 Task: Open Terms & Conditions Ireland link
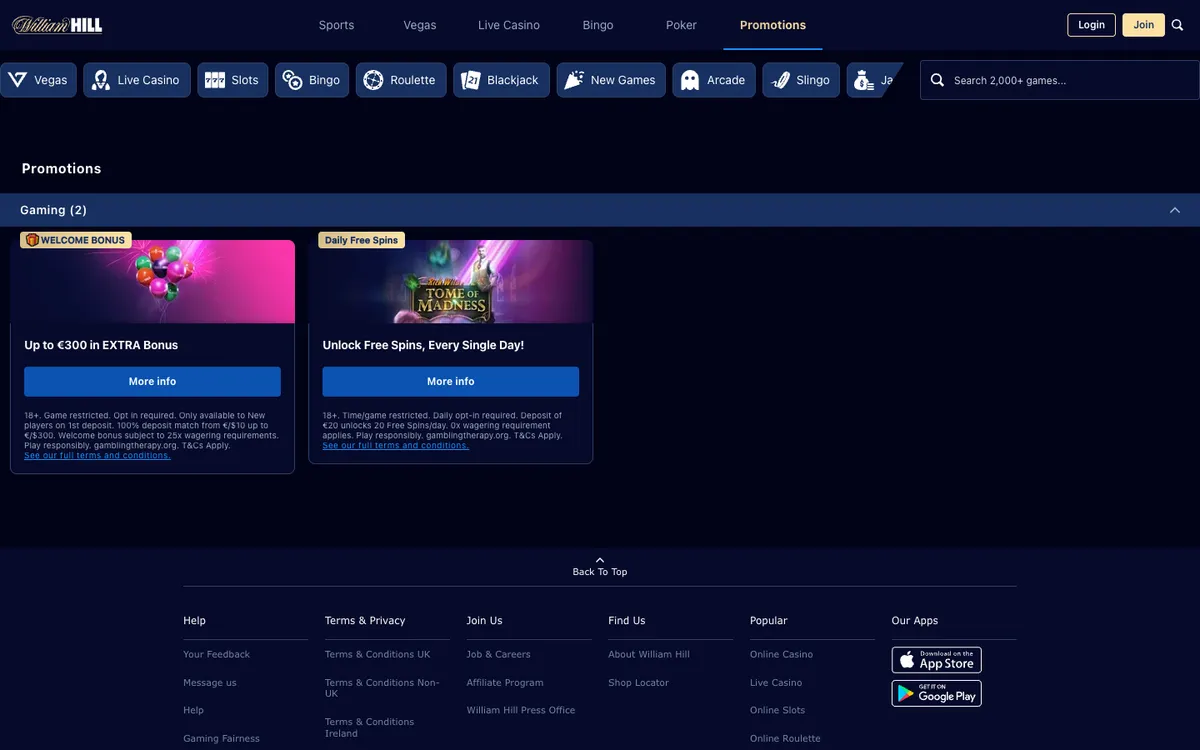pos(369,727)
